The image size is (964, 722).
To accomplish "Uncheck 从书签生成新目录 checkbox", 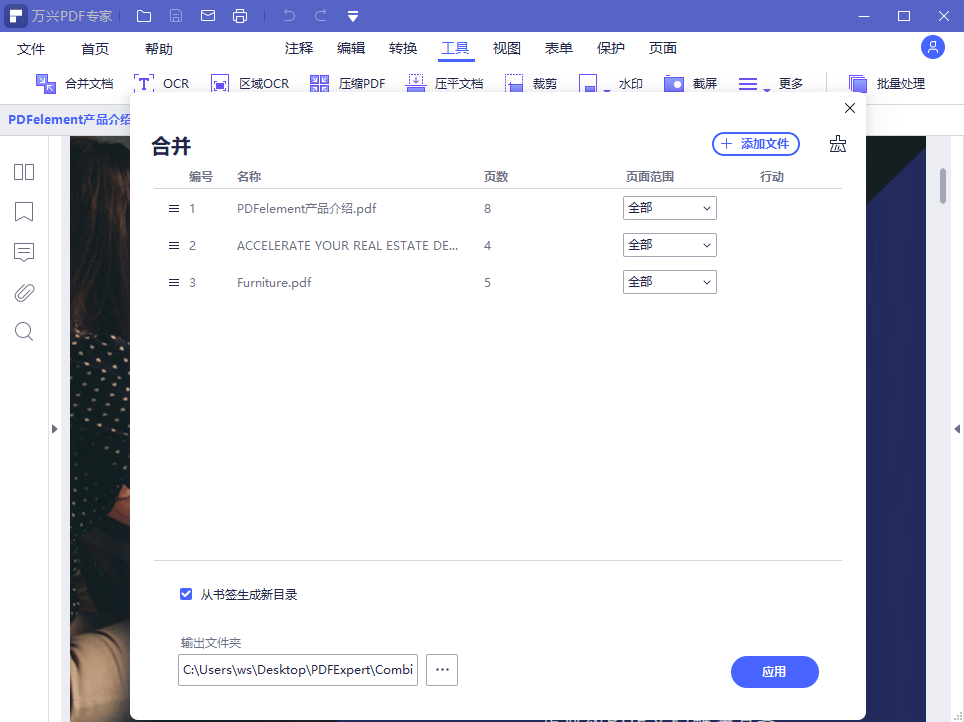I will tap(186, 593).
